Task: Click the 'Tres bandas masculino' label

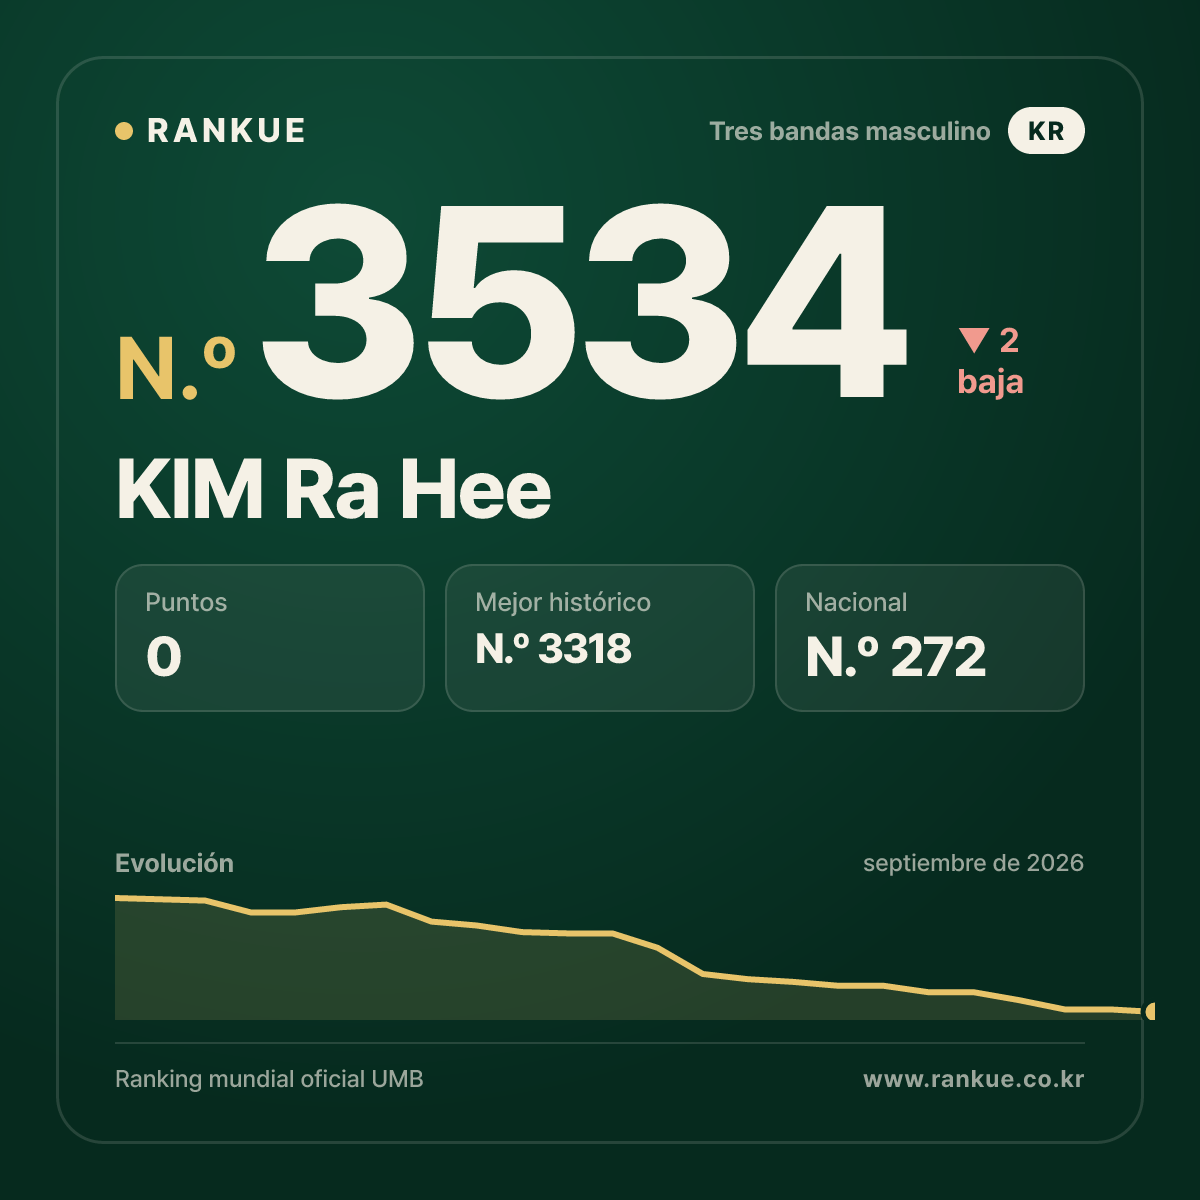Action: [850, 131]
